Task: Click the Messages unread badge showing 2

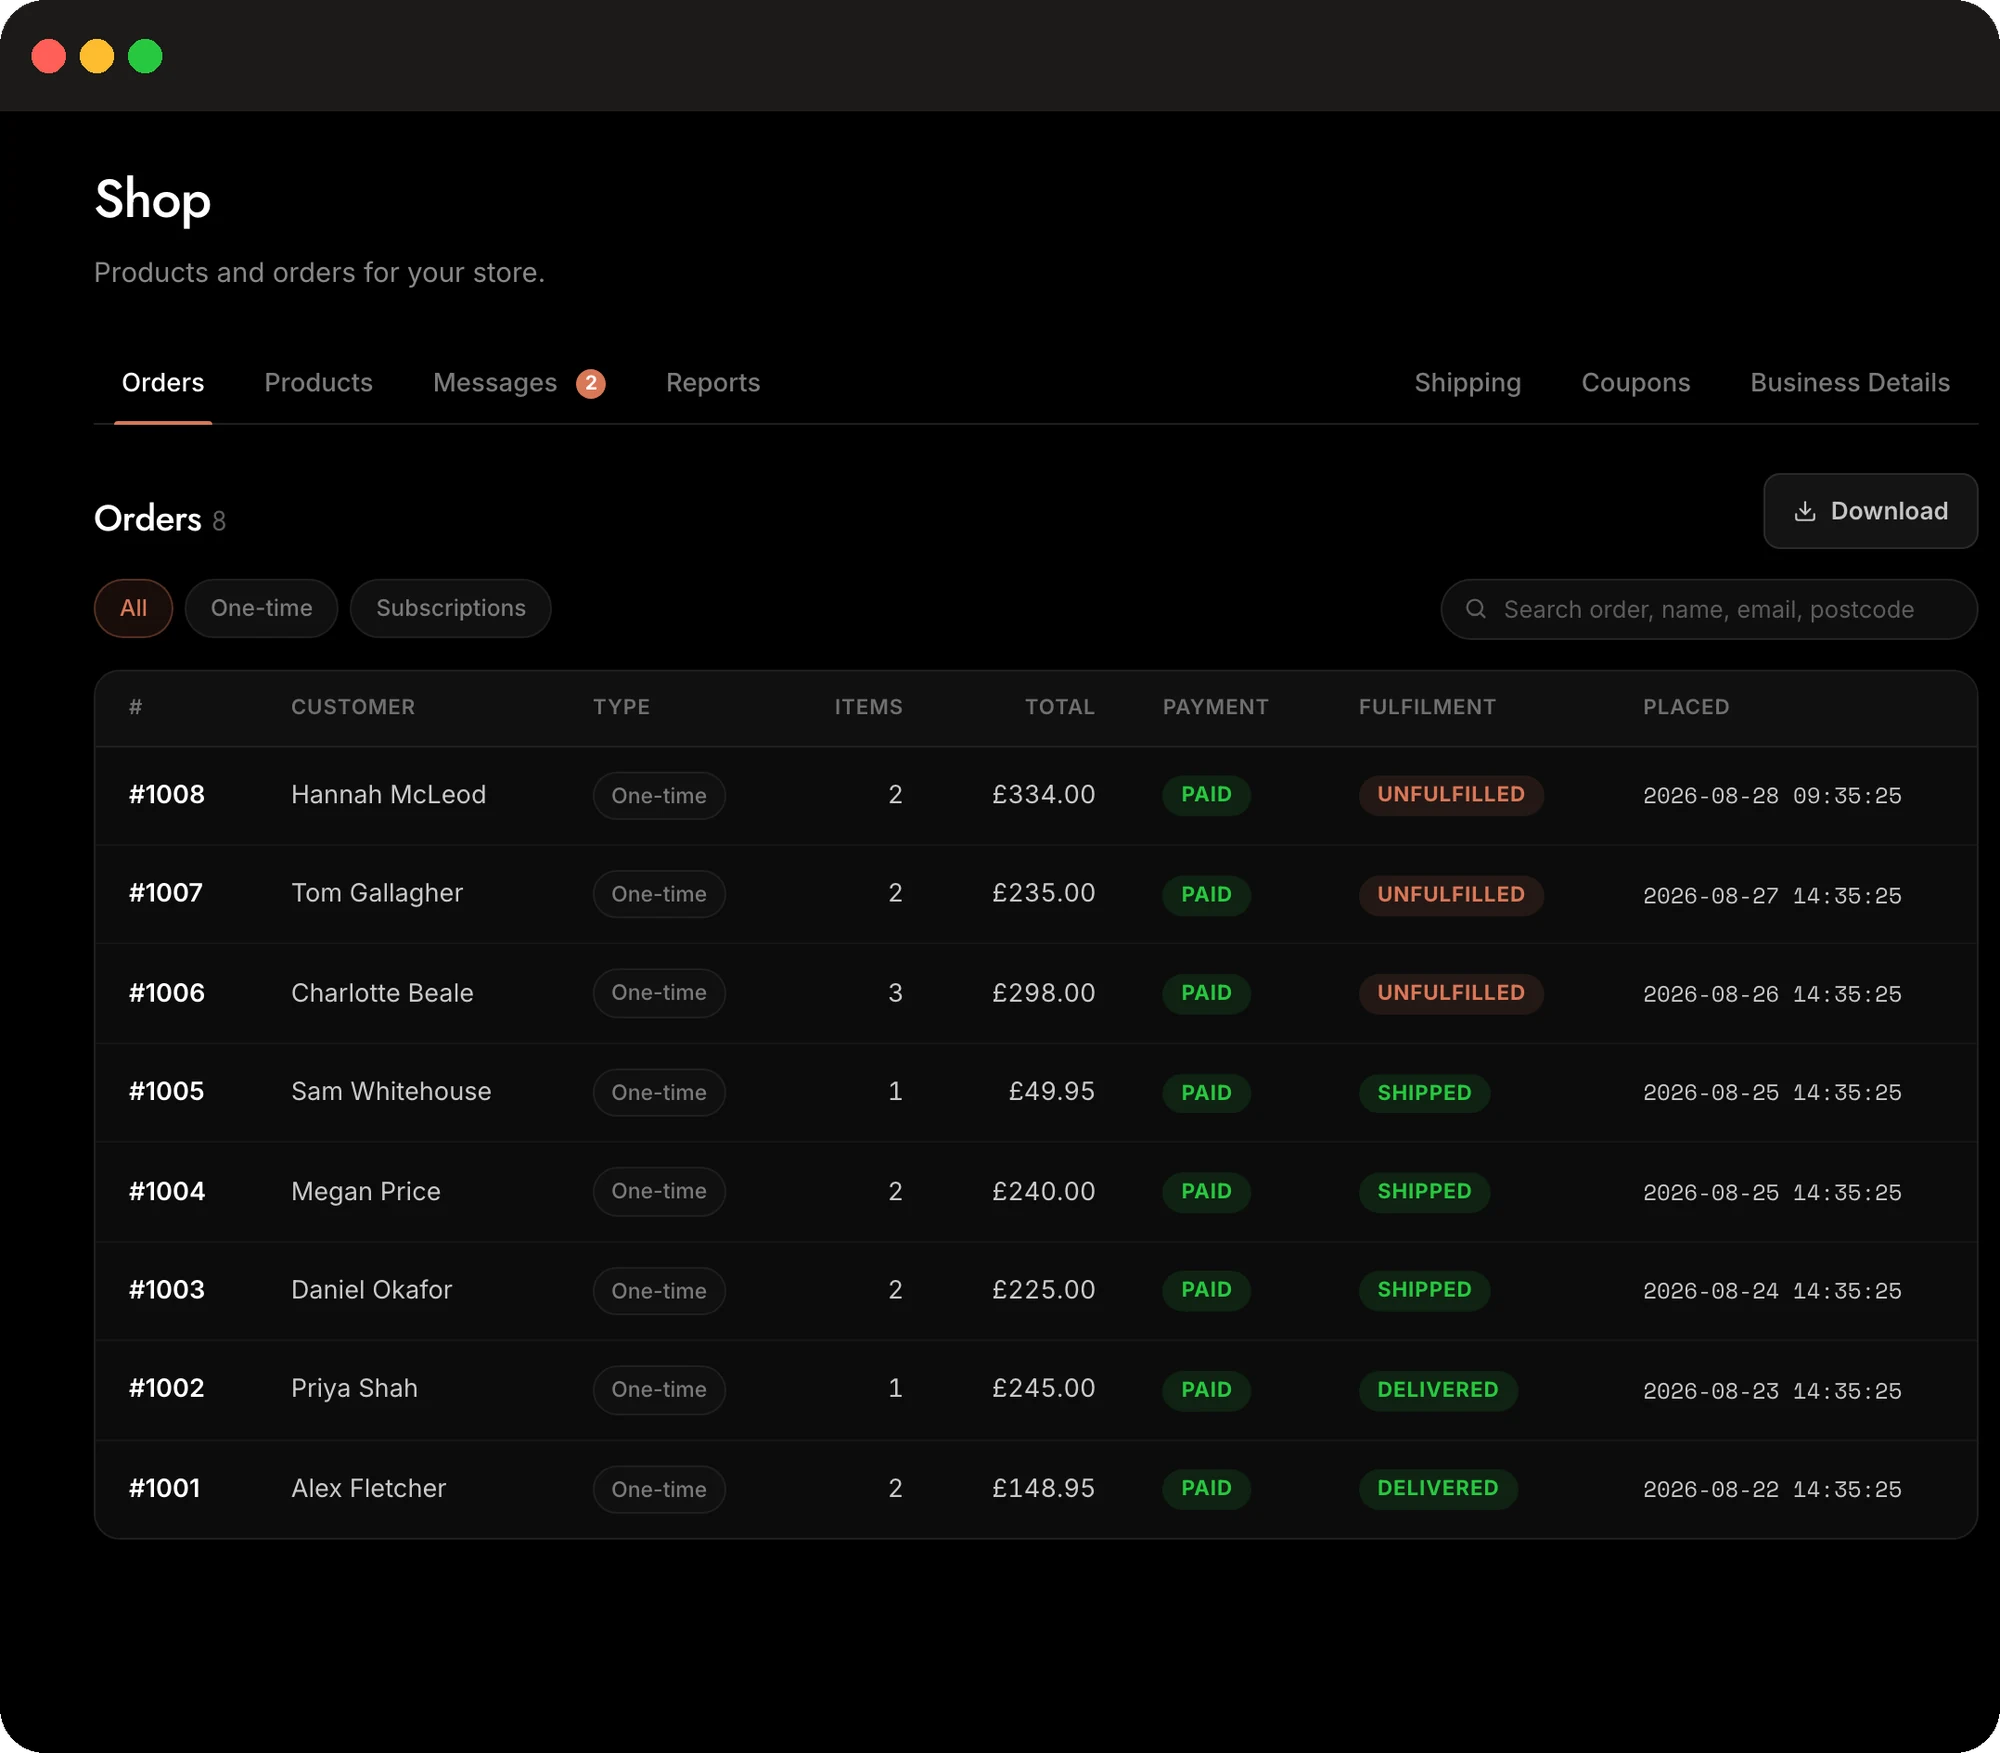Action: coord(590,383)
